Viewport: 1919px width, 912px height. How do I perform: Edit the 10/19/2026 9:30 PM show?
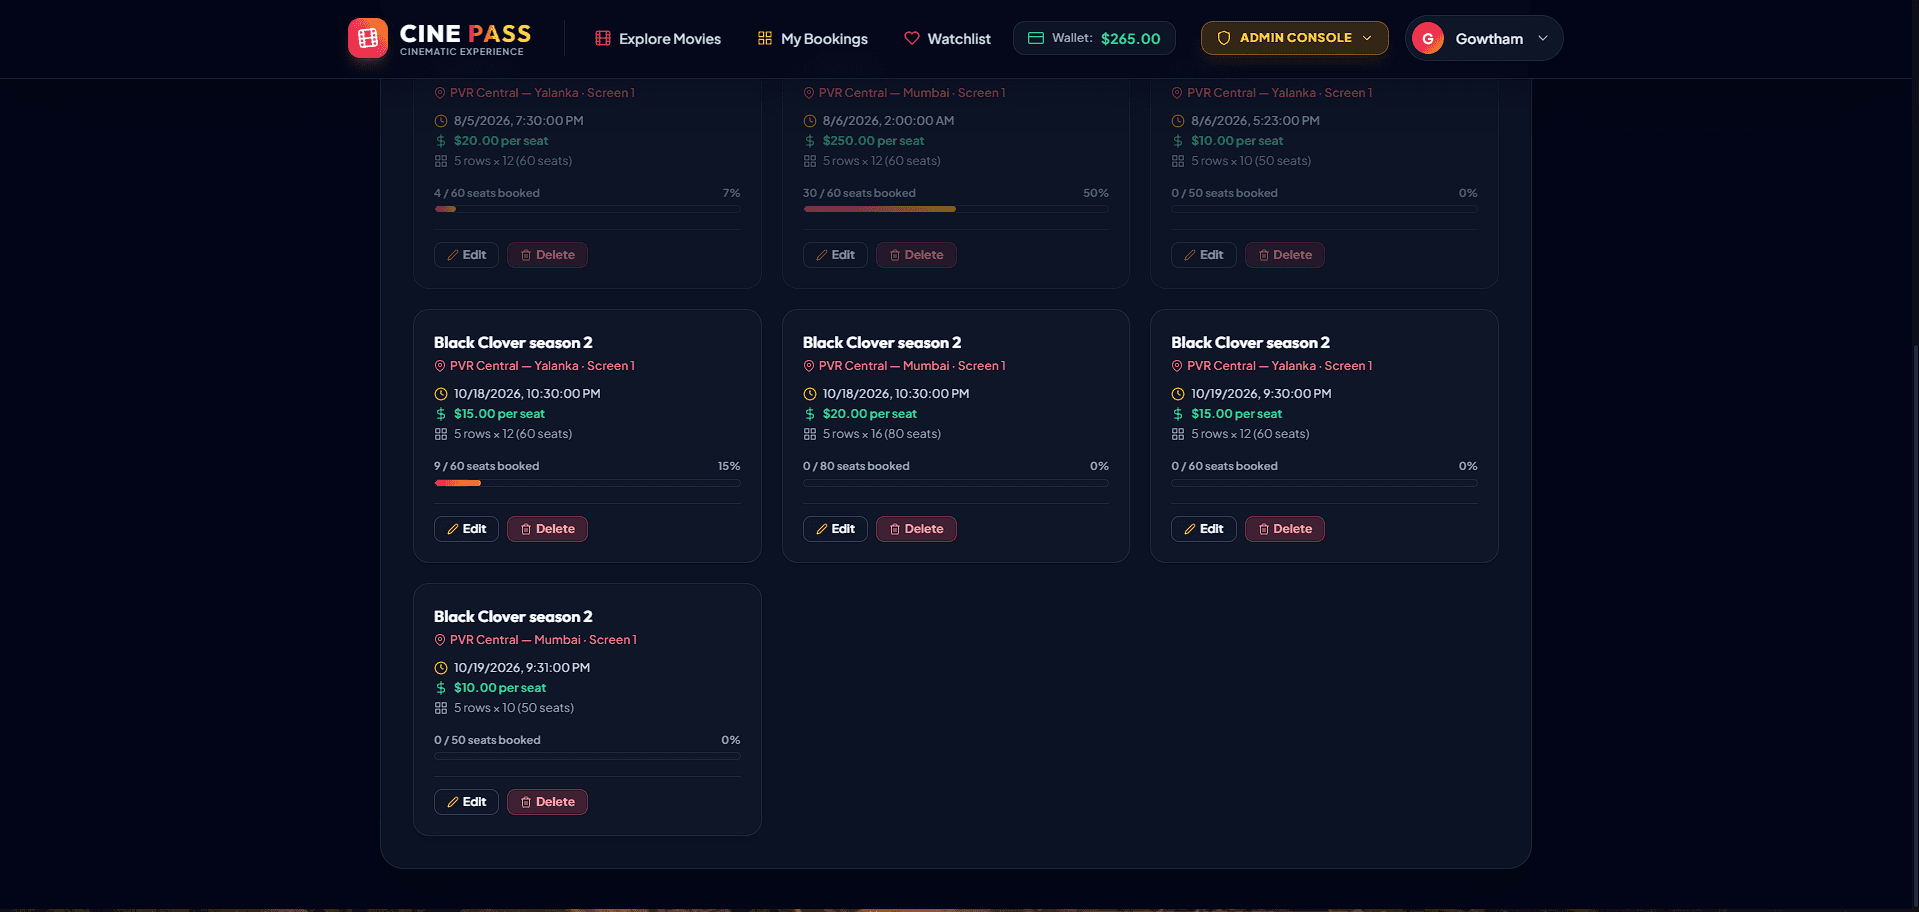click(1204, 529)
